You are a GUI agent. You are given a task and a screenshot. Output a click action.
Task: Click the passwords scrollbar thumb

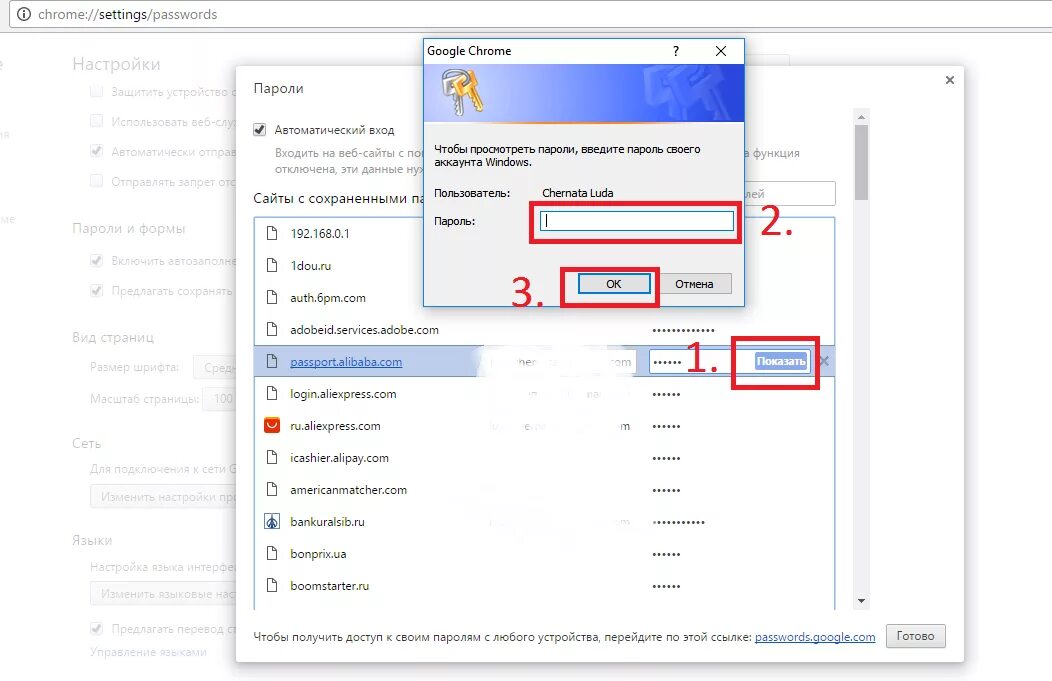point(861,162)
